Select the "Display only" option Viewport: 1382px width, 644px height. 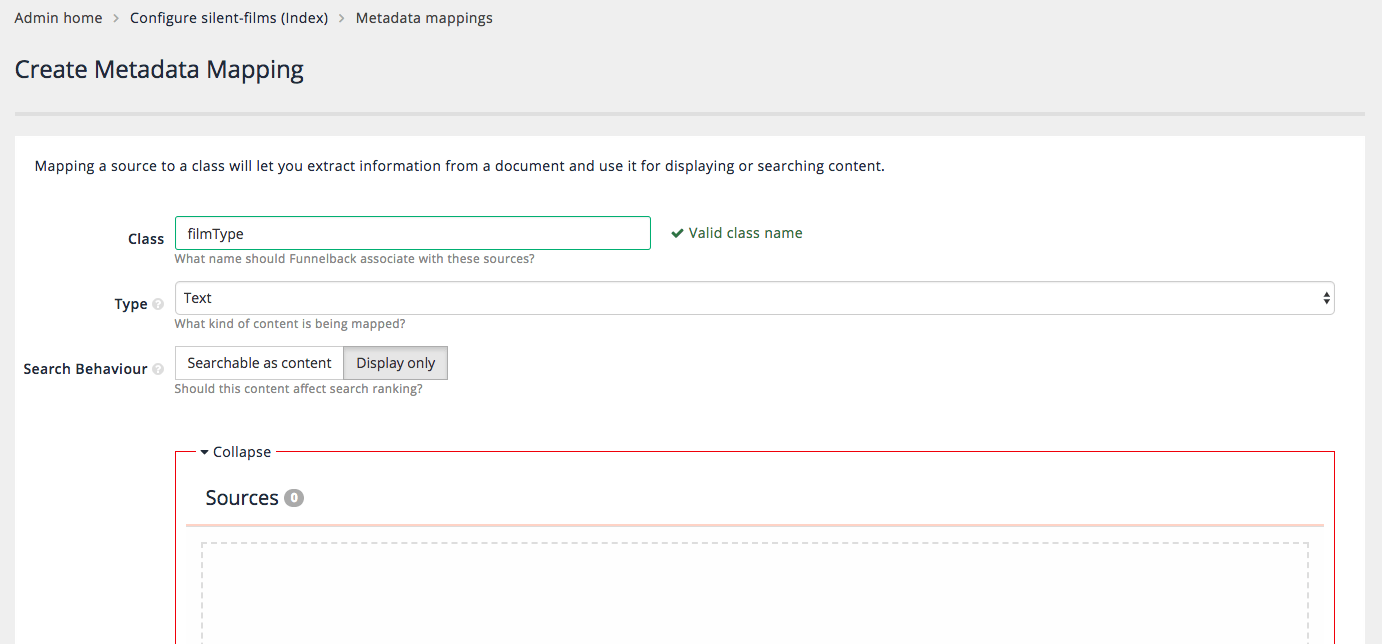pyautogui.click(x=395, y=363)
